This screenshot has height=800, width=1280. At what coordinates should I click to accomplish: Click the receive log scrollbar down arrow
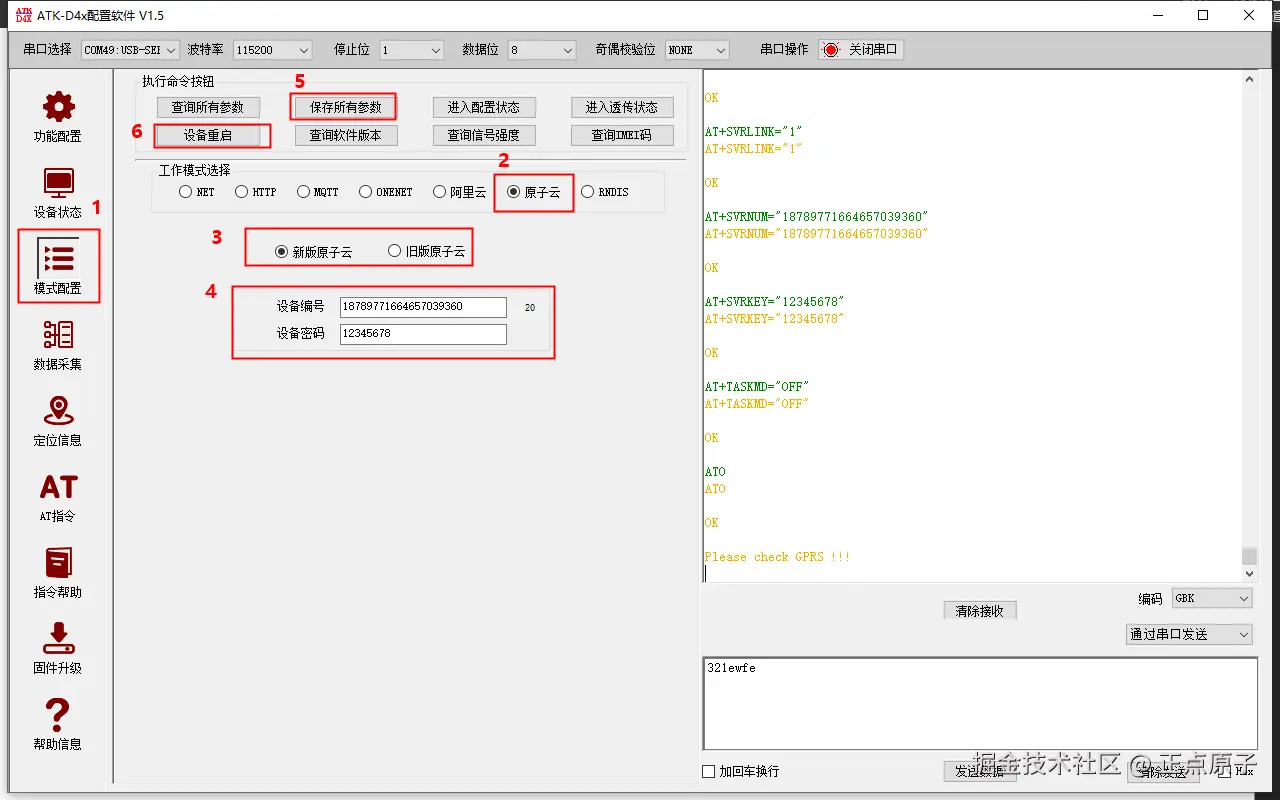pyautogui.click(x=1249, y=574)
